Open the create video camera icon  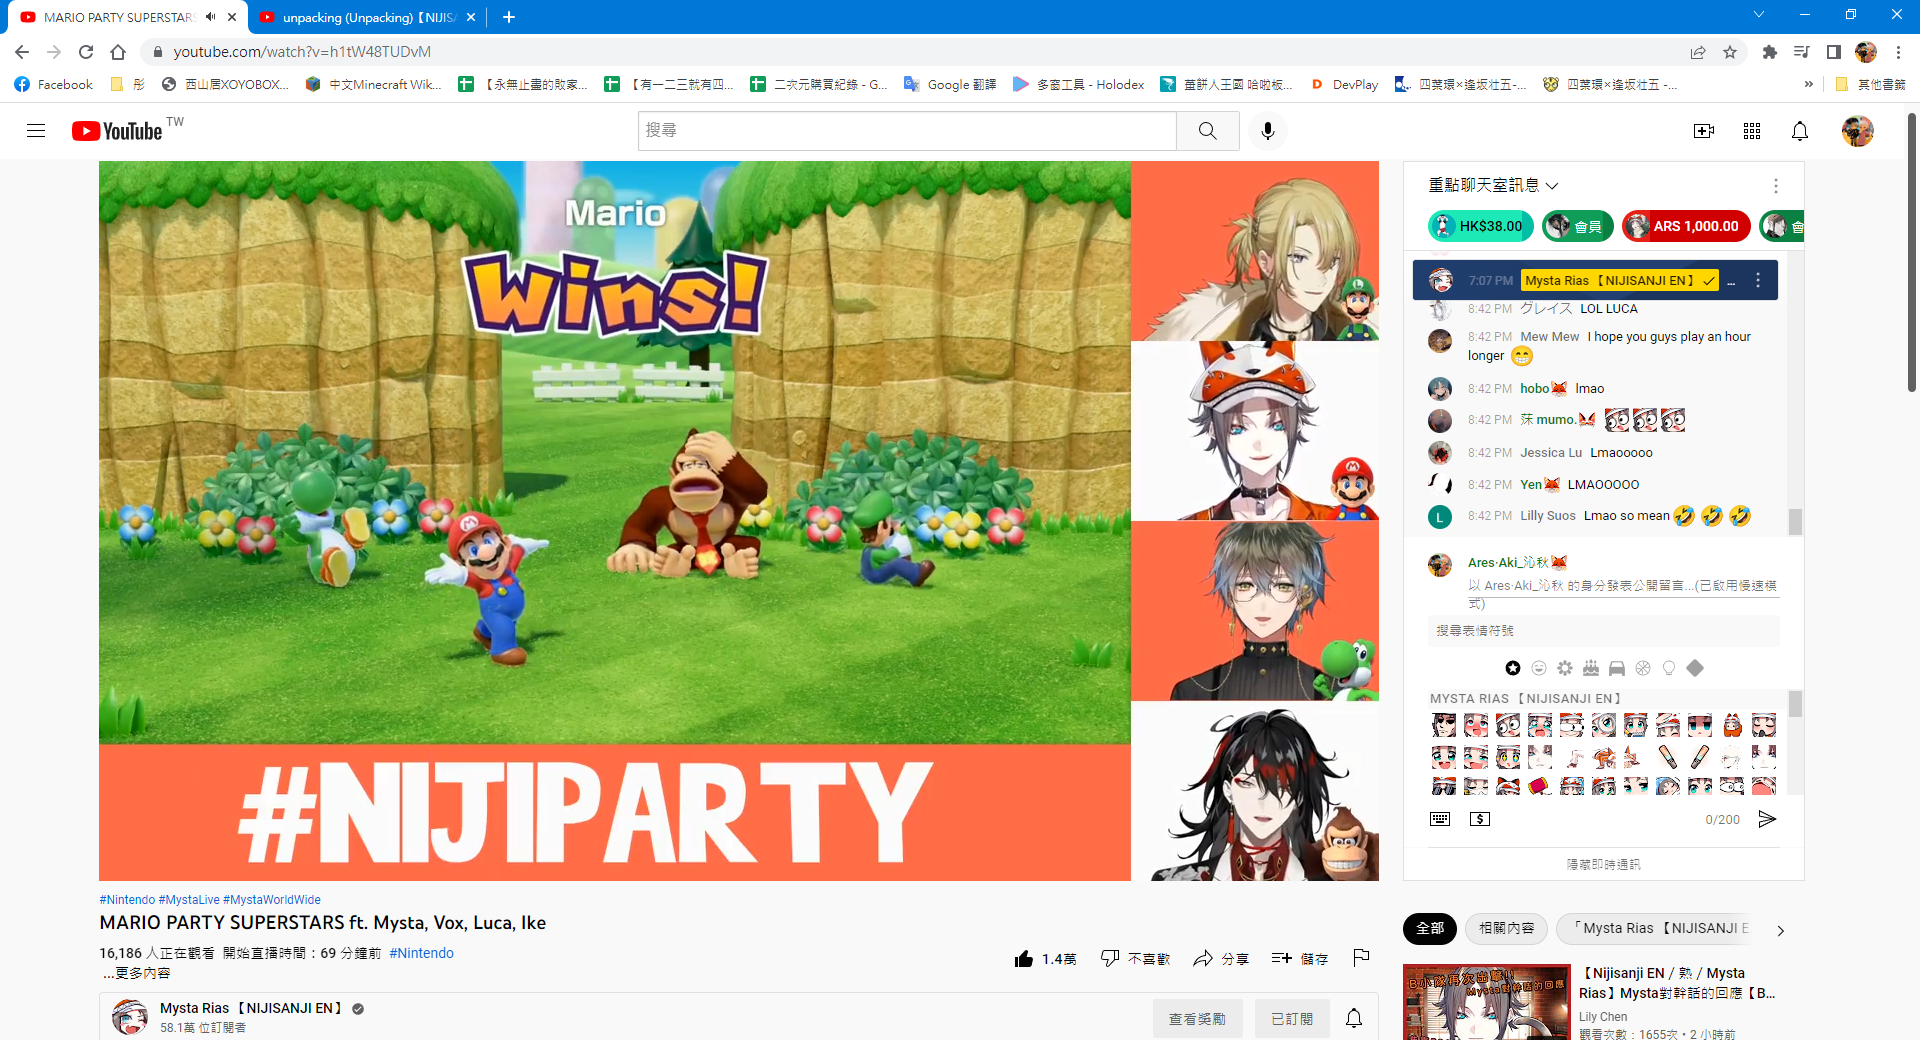click(1704, 131)
